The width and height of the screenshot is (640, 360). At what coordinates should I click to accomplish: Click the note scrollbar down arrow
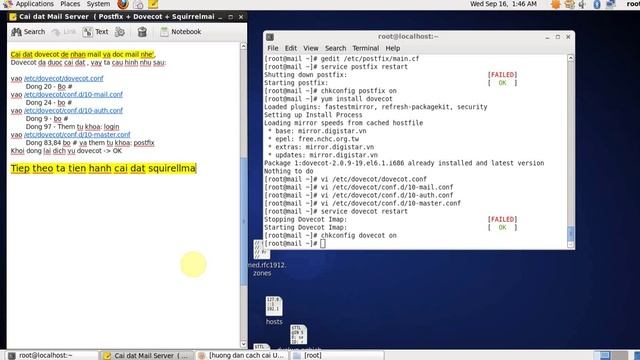[243, 344]
